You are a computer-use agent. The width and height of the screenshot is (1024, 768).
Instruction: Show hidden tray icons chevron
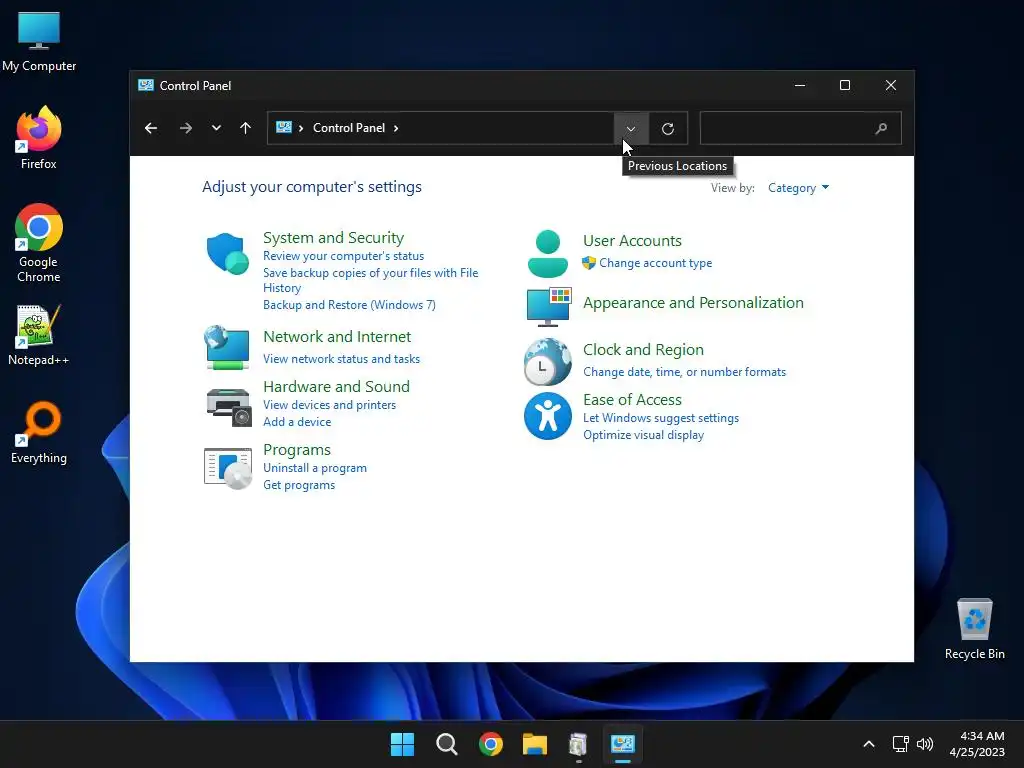point(869,744)
